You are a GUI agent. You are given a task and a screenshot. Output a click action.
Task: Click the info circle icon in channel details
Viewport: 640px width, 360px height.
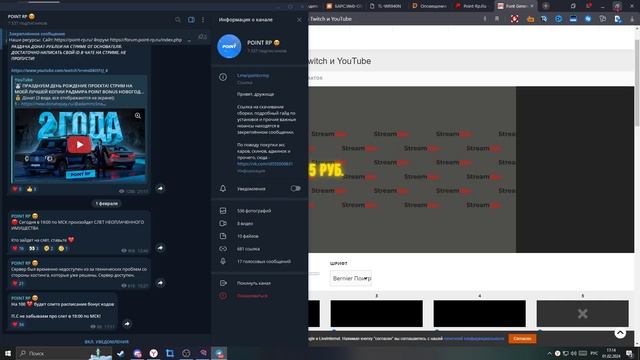pos(223,77)
